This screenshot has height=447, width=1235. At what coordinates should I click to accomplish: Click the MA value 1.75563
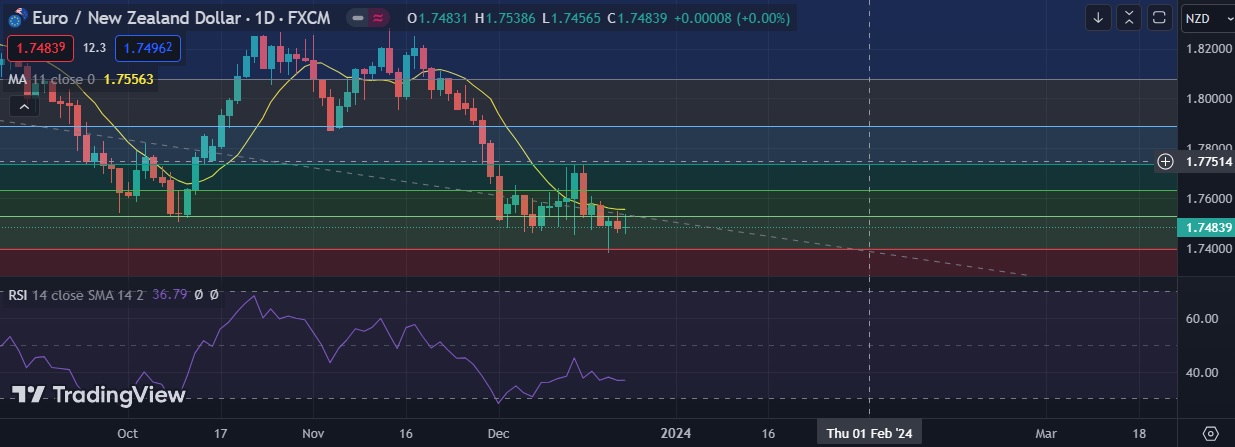(x=128, y=78)
